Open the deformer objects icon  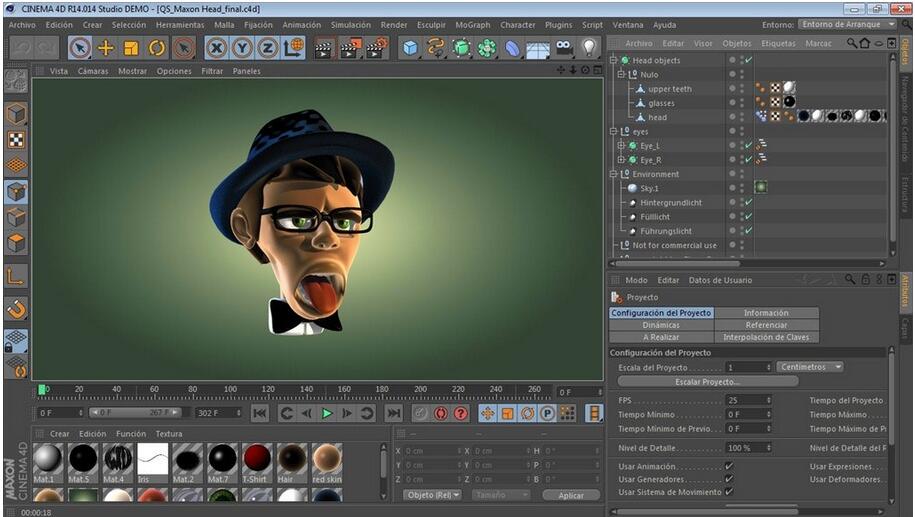tap(512, 48)
